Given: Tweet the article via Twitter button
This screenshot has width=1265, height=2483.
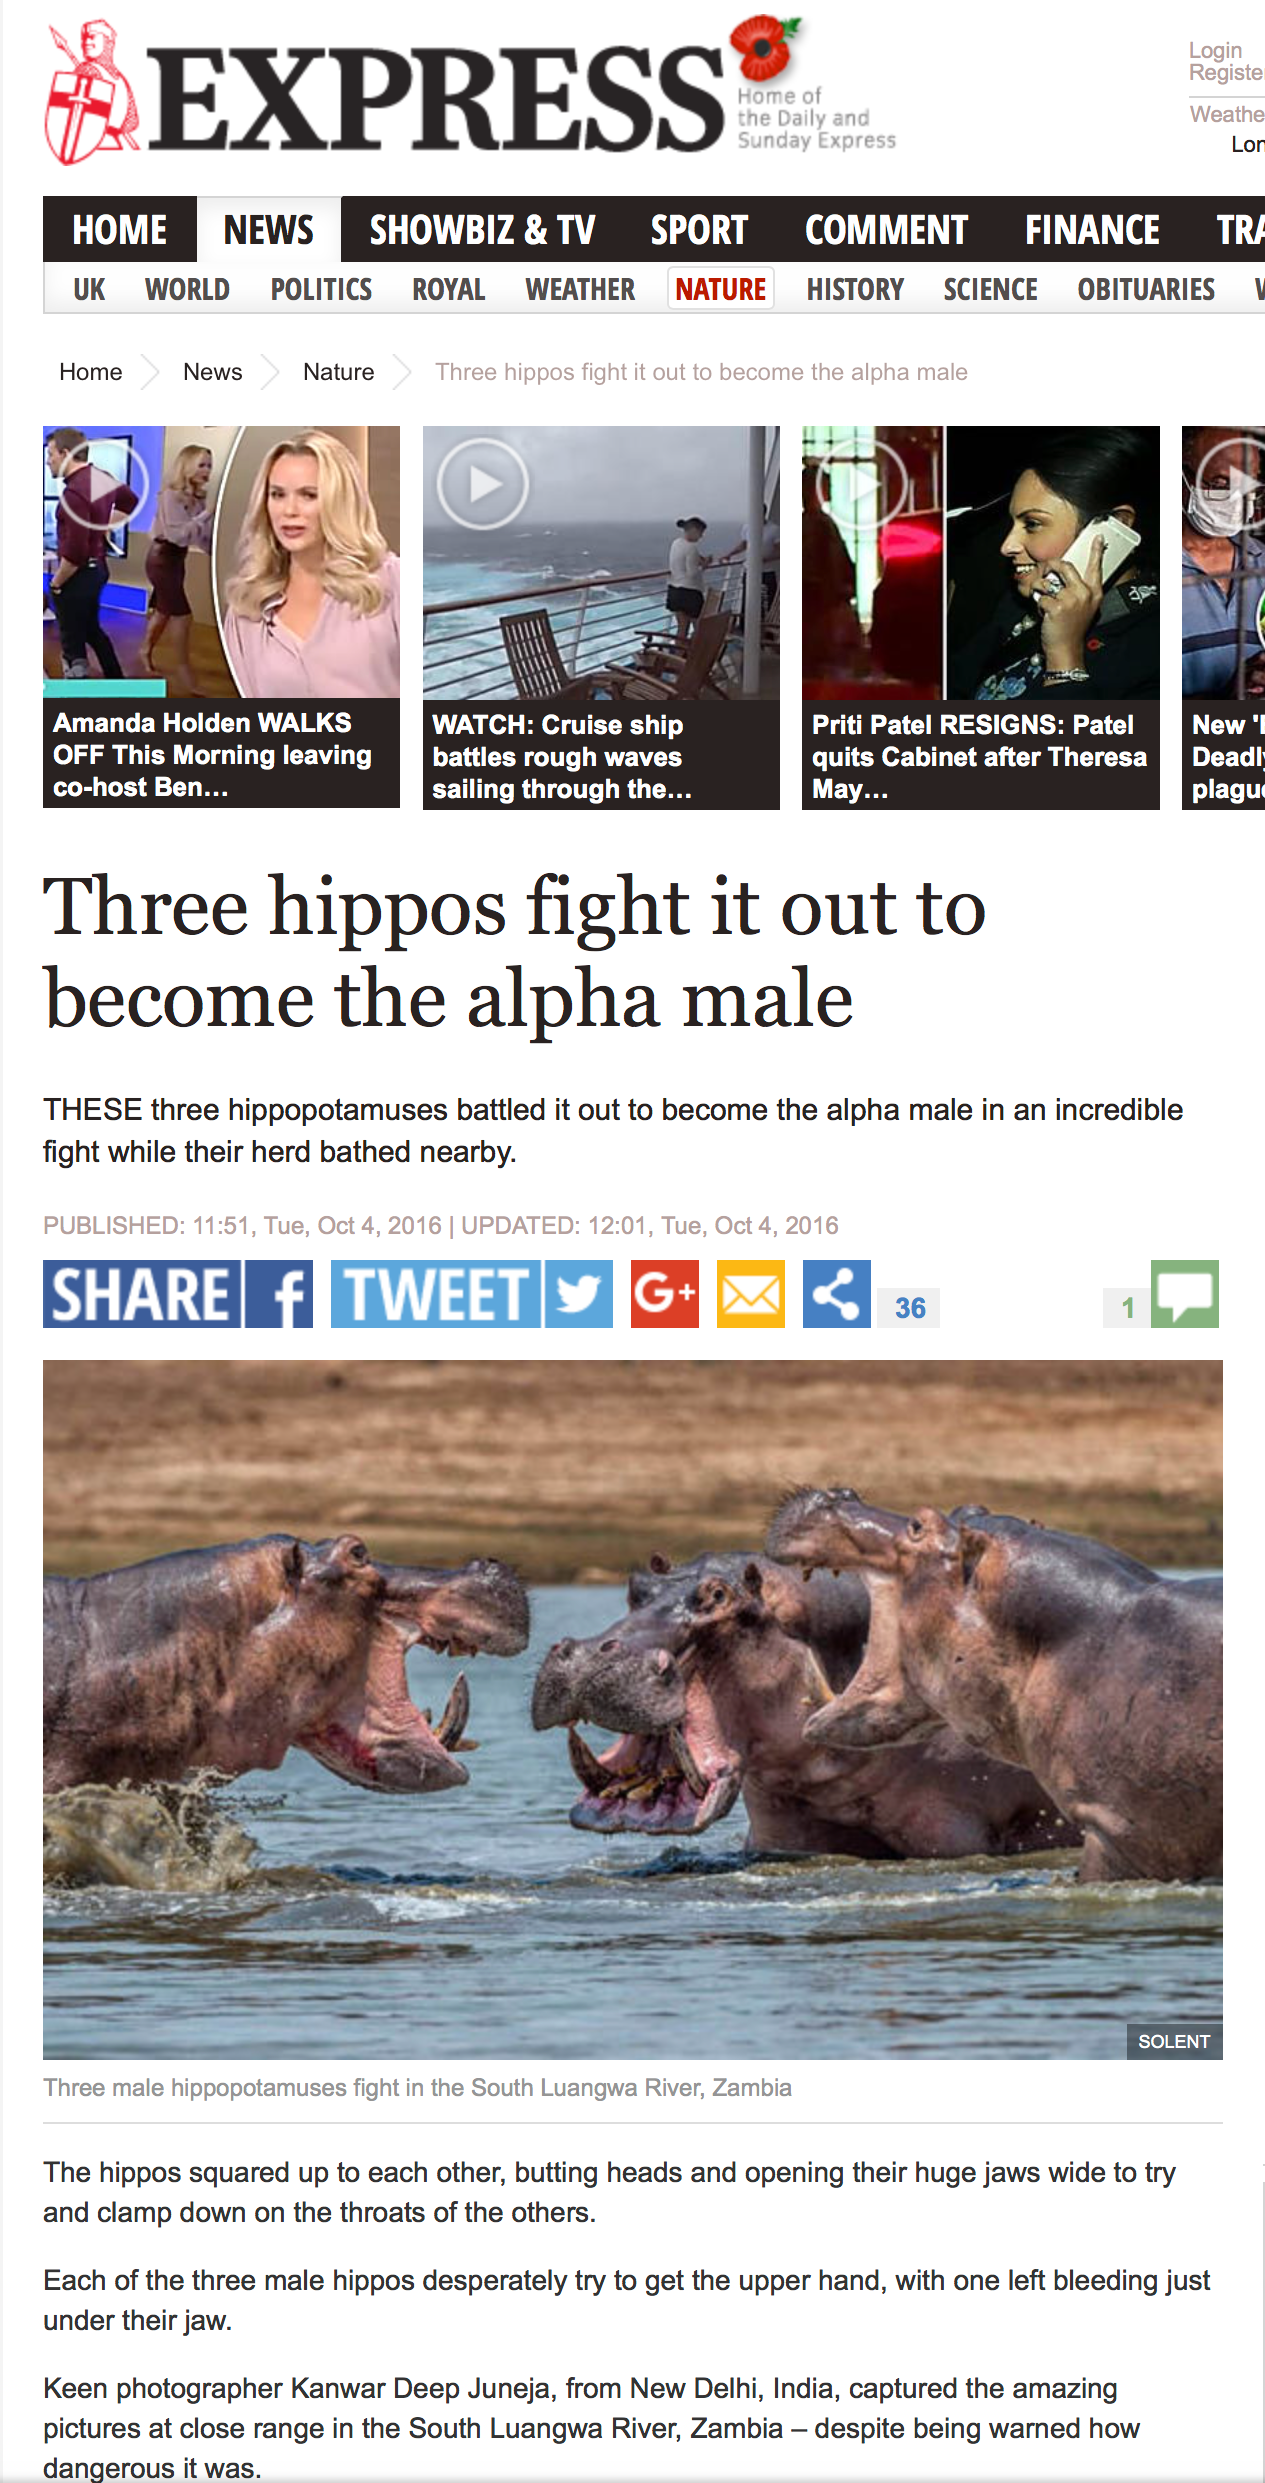Looking at the screenshot, I should click(x=471, y=1294).
